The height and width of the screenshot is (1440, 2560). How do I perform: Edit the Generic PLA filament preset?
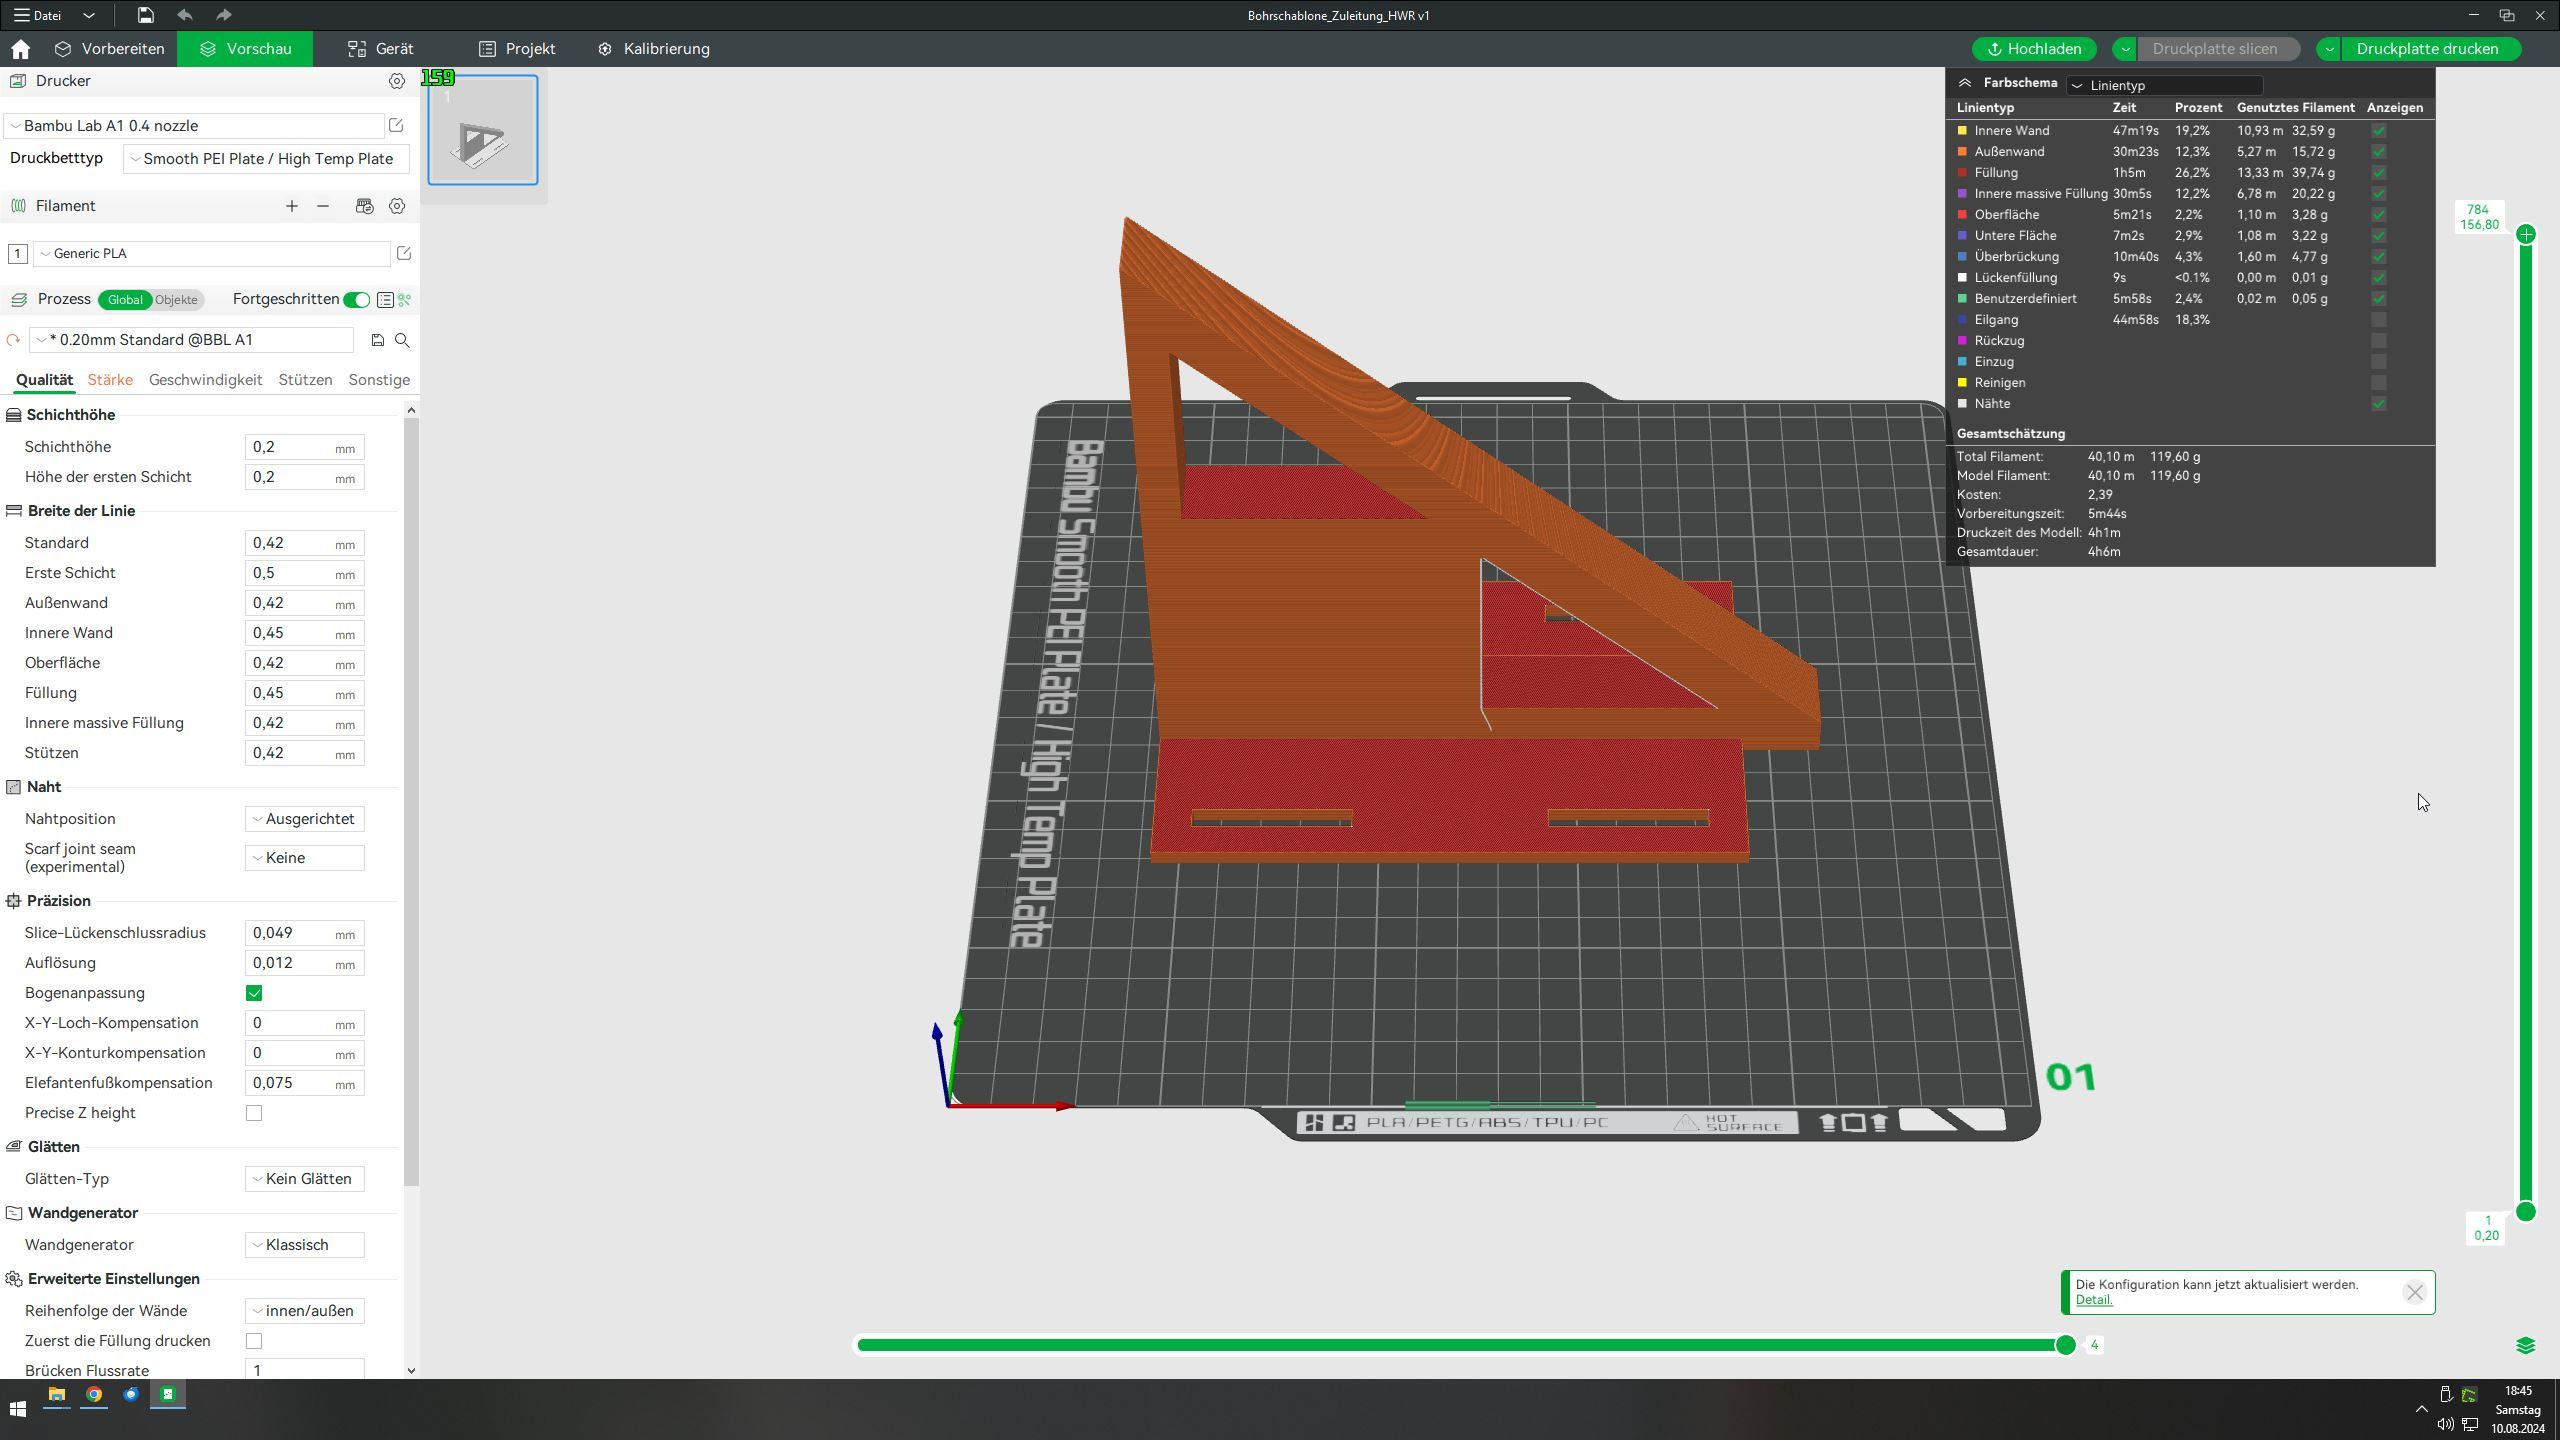point(404,253)
